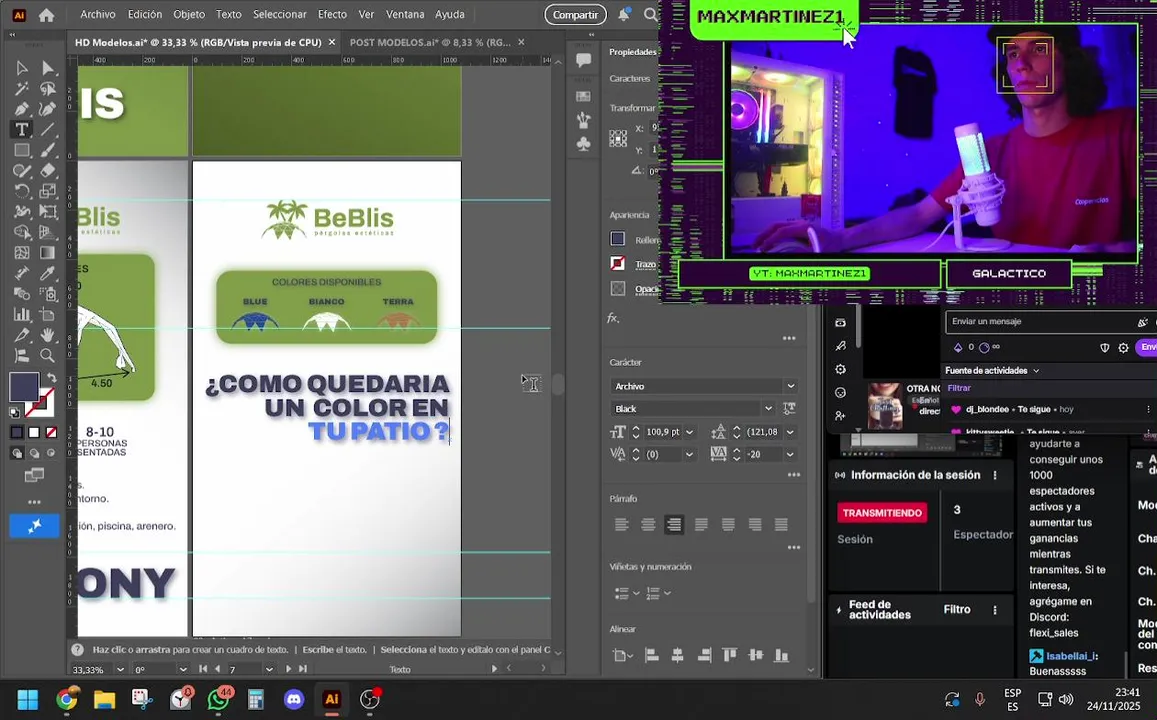Viewport: 1157px width, 720px height.
Task: Select the Zoom magnifier tool
Action: (x=47, y=356)
